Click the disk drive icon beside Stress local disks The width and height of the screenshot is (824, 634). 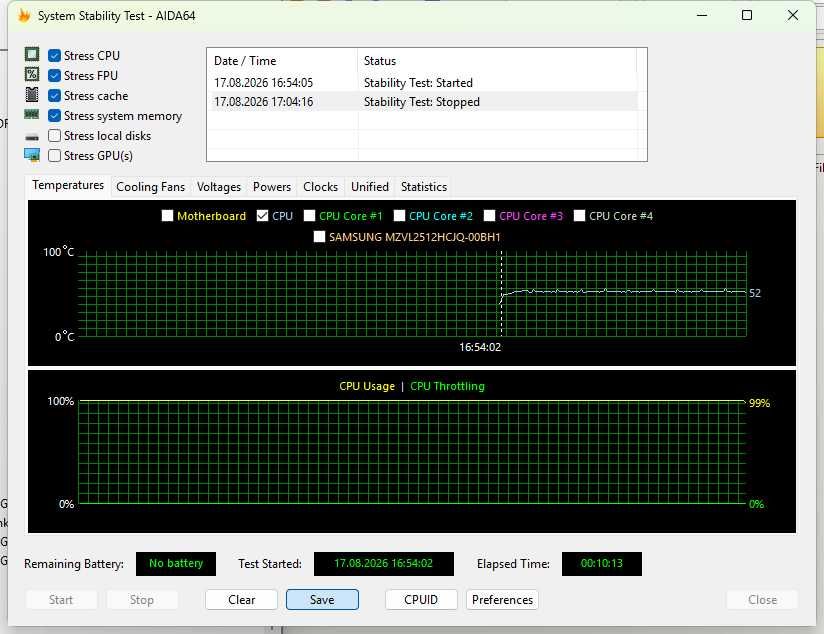32,137
